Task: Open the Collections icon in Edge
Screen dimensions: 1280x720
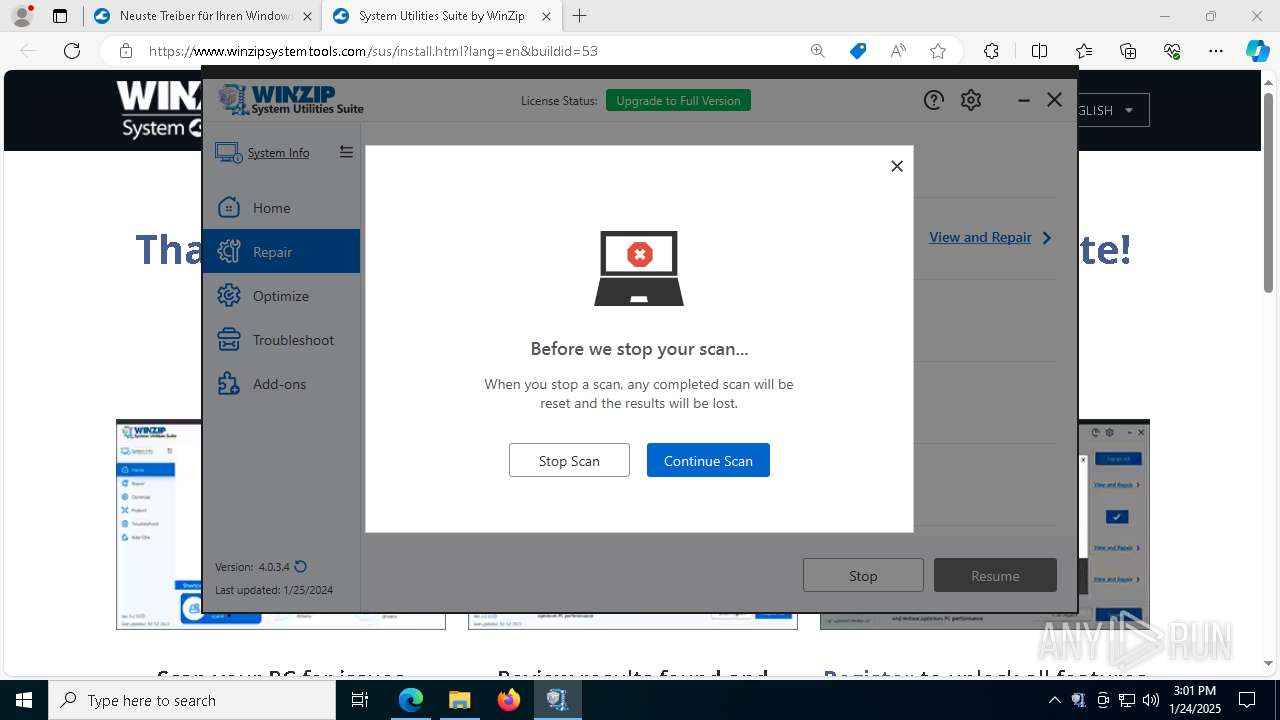Action: pyautogui.click(x=1128, y=51)
